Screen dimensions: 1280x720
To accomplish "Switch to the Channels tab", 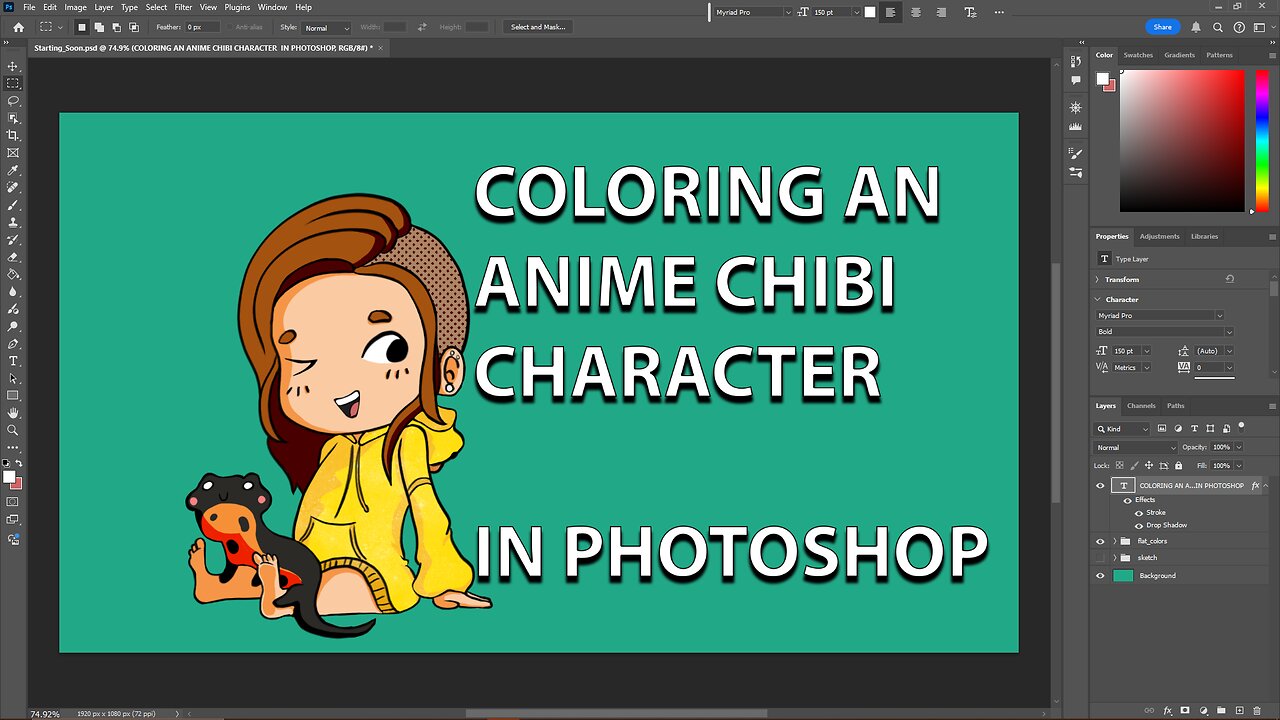I will [x=1141, y=406].
